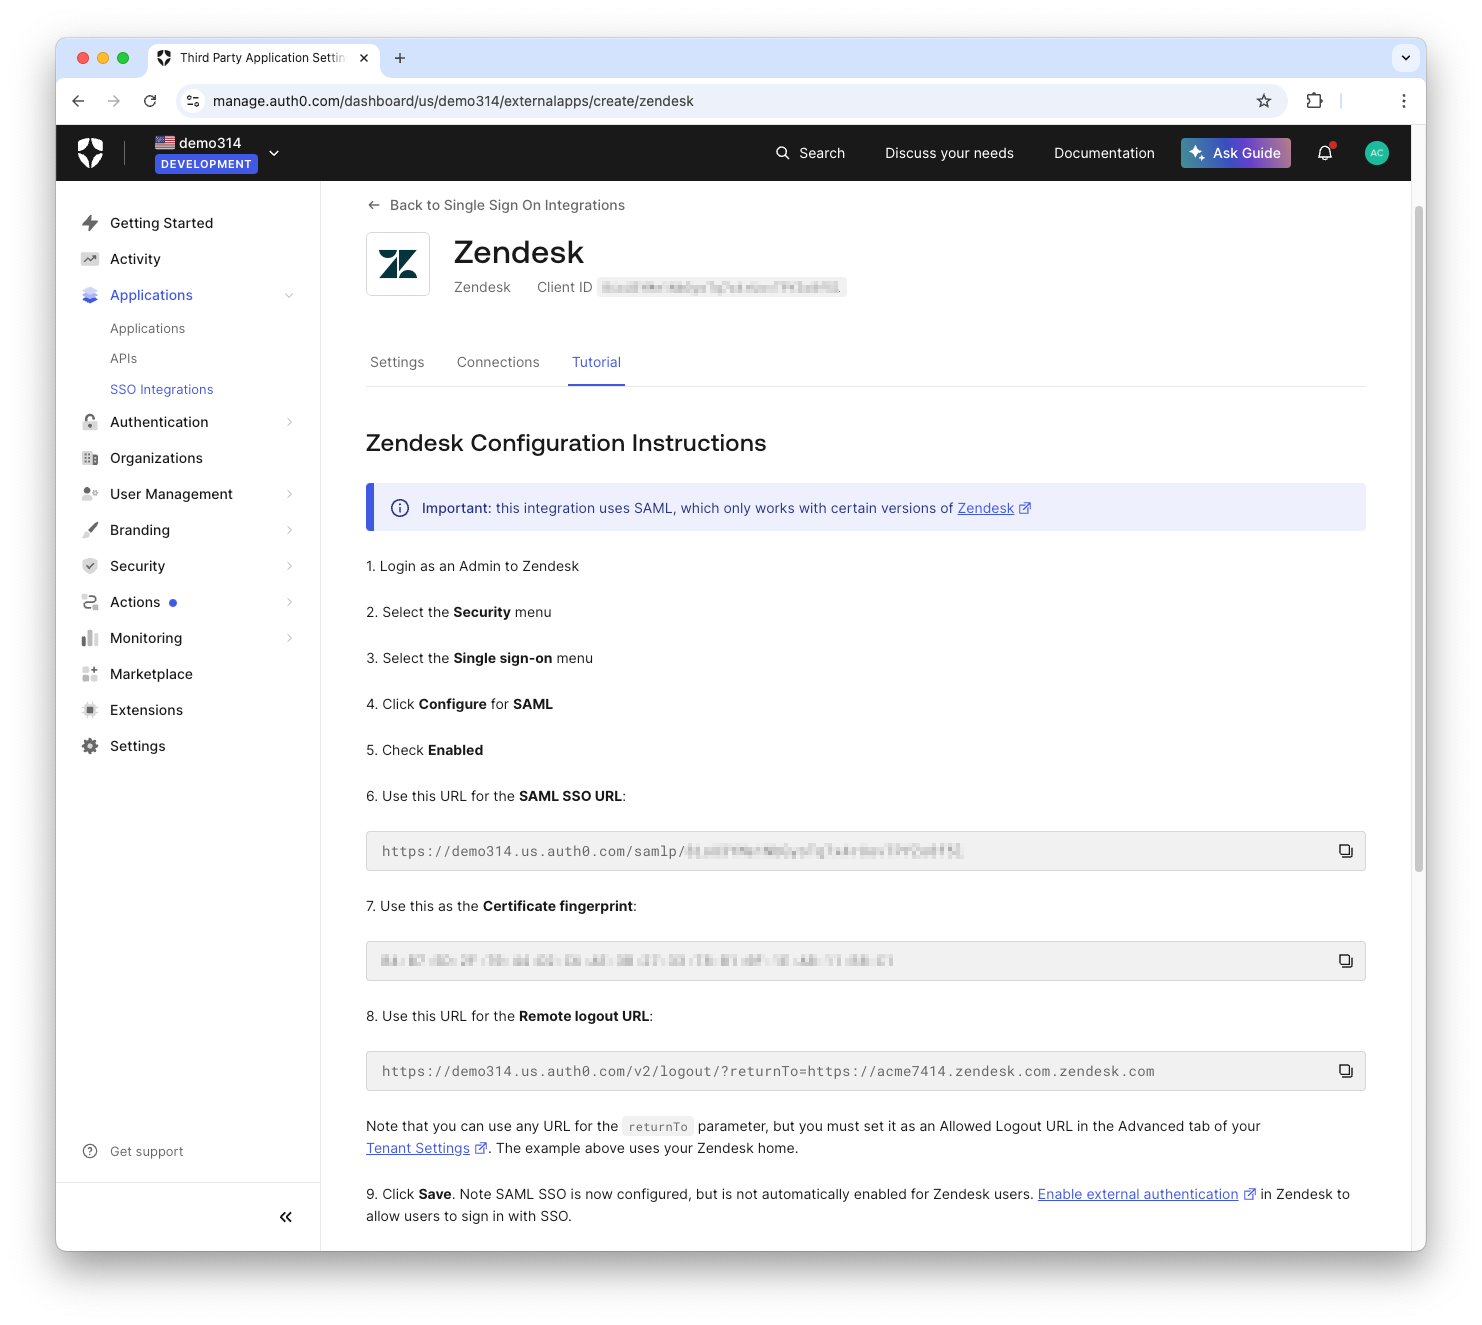
Task: Open the tab search dropdown arrow
Action: (1406, 58)
